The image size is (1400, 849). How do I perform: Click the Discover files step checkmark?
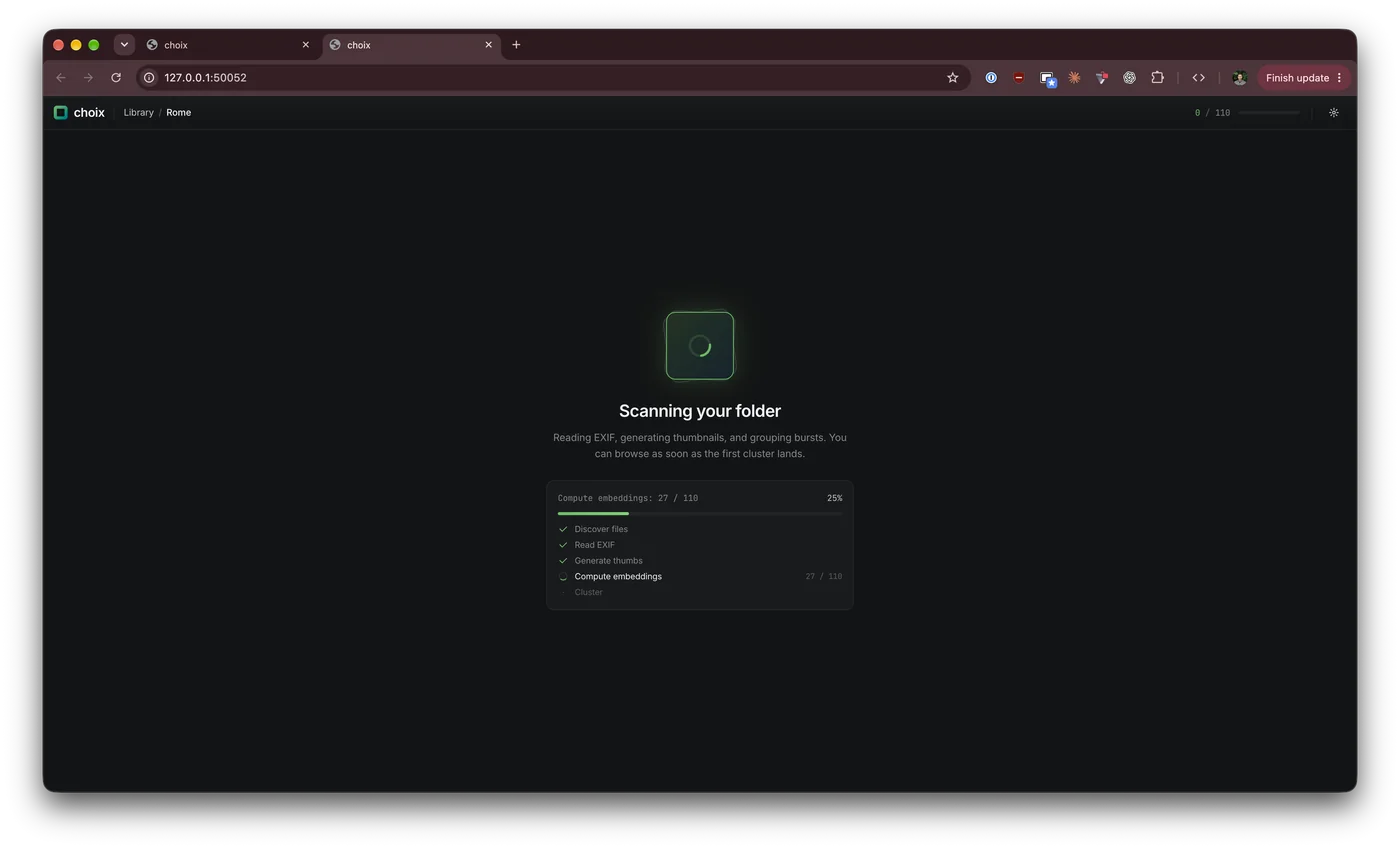(x=563, y=529)
